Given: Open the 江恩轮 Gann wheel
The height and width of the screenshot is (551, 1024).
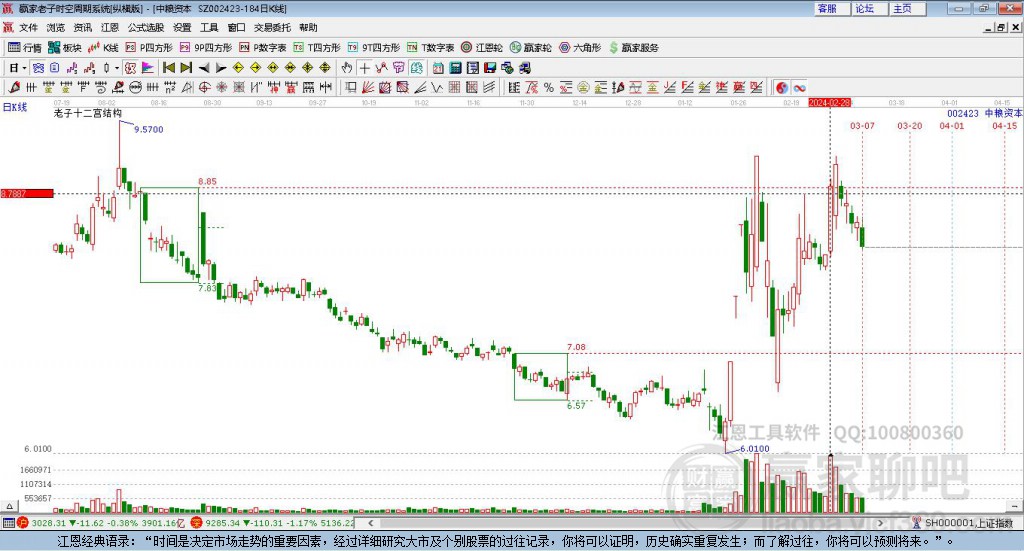Looking at the screenshot, I should coord(482,48).
